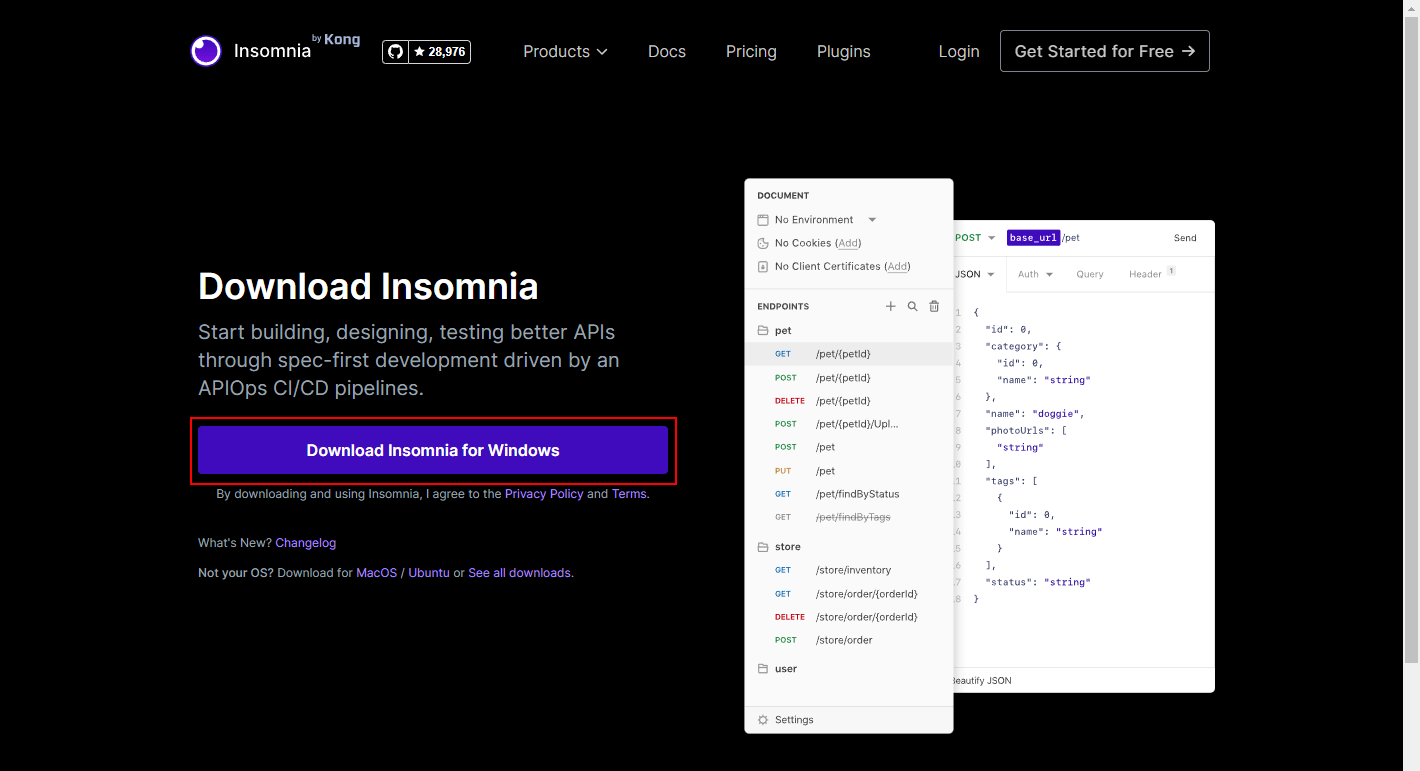Switch to the Query tab
This screenshot has height=771, width=1420.
click(x=1089, y=274)
